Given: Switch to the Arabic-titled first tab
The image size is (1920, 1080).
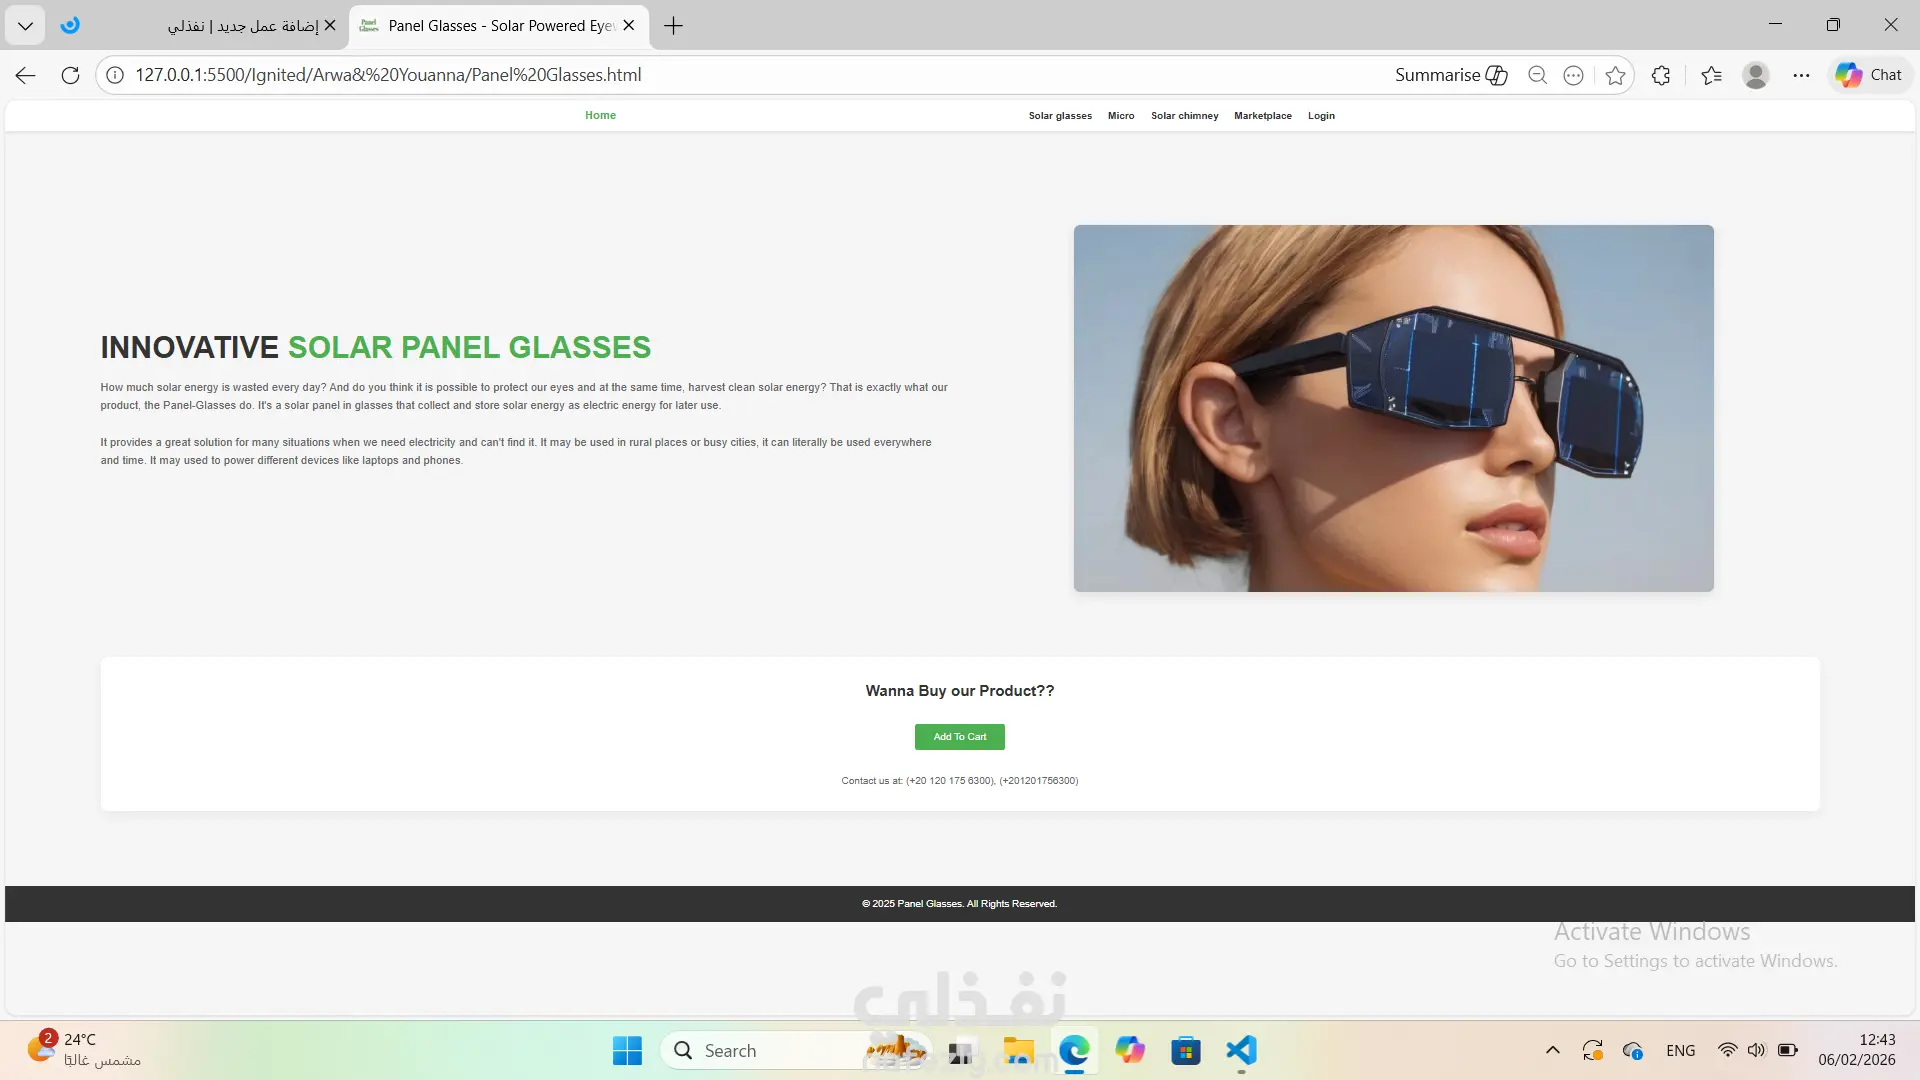Looking at the screenshot, I should tap(242, 26).
